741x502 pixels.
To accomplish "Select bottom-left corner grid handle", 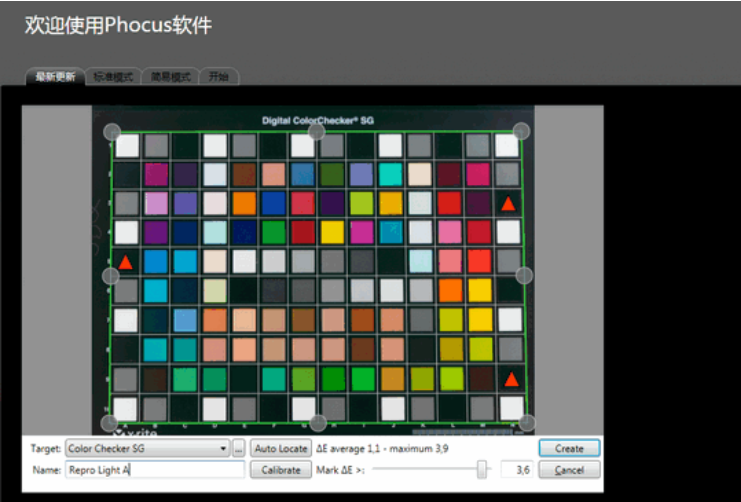I will tap(110, 422).
